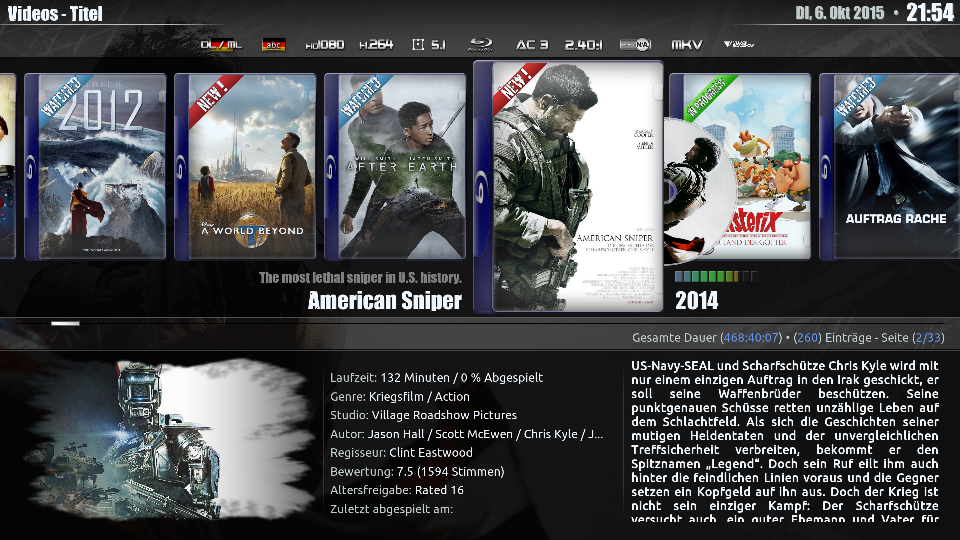Click the Blu-ray spine logo on 2012 case
Viewport: 960px width, 540px height.
click(x=31, y=167)
